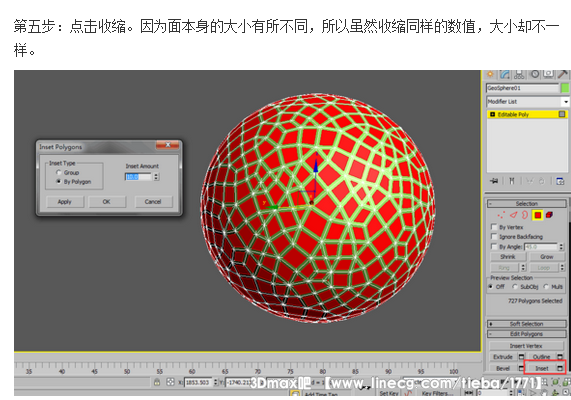Click the Make Unique icon
Screen dimensions: 571x400
529,181
